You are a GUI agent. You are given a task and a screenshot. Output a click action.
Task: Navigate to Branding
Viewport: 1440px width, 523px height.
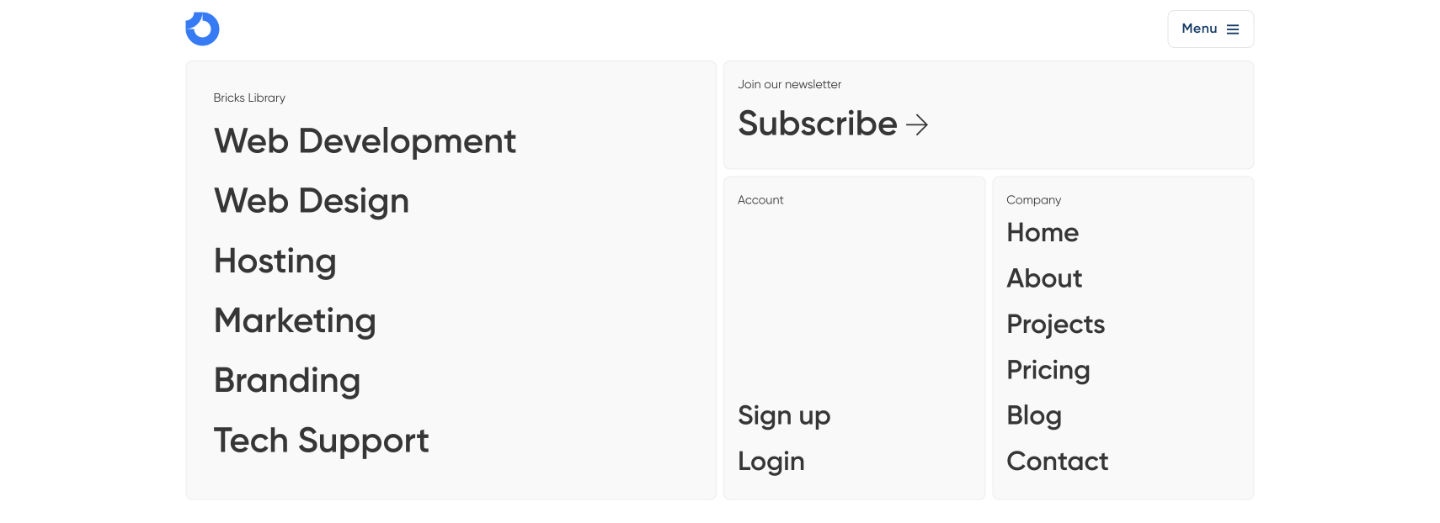pos(287,381)
